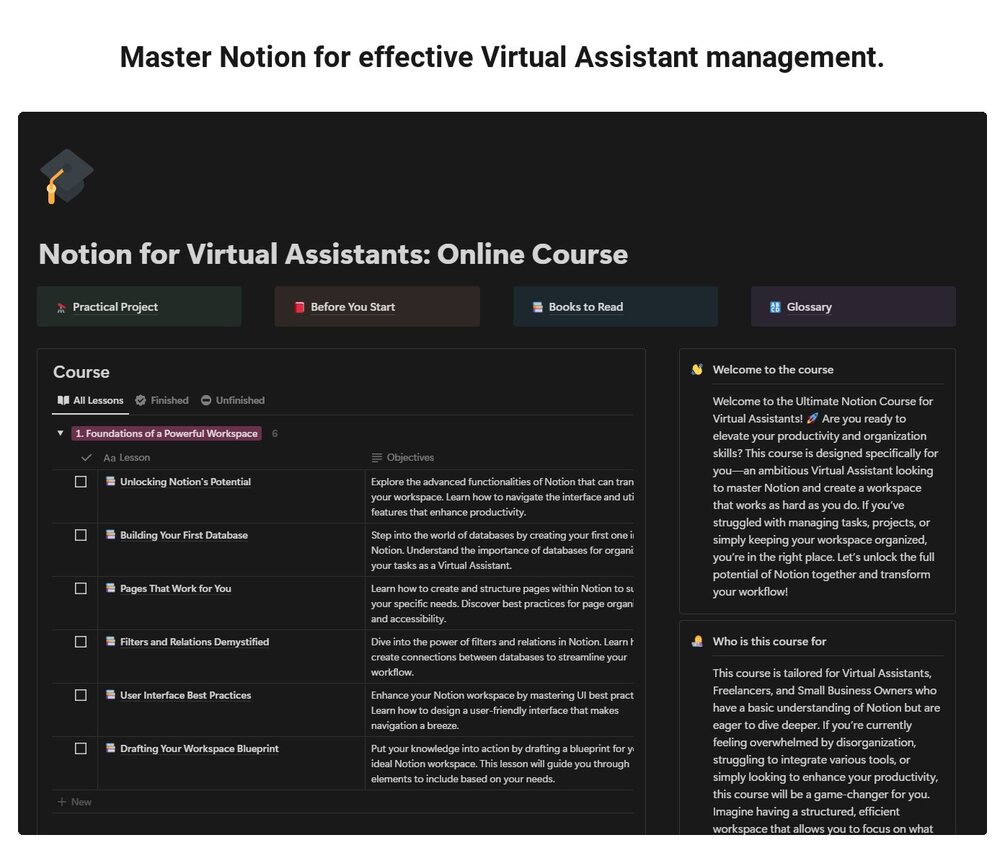Click the 'Master Notion for effective' headline

502,57
